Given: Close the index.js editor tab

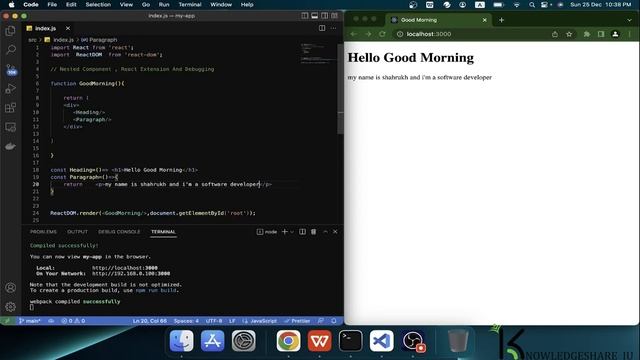Looking at the screenshot, I should click(68, 28).
